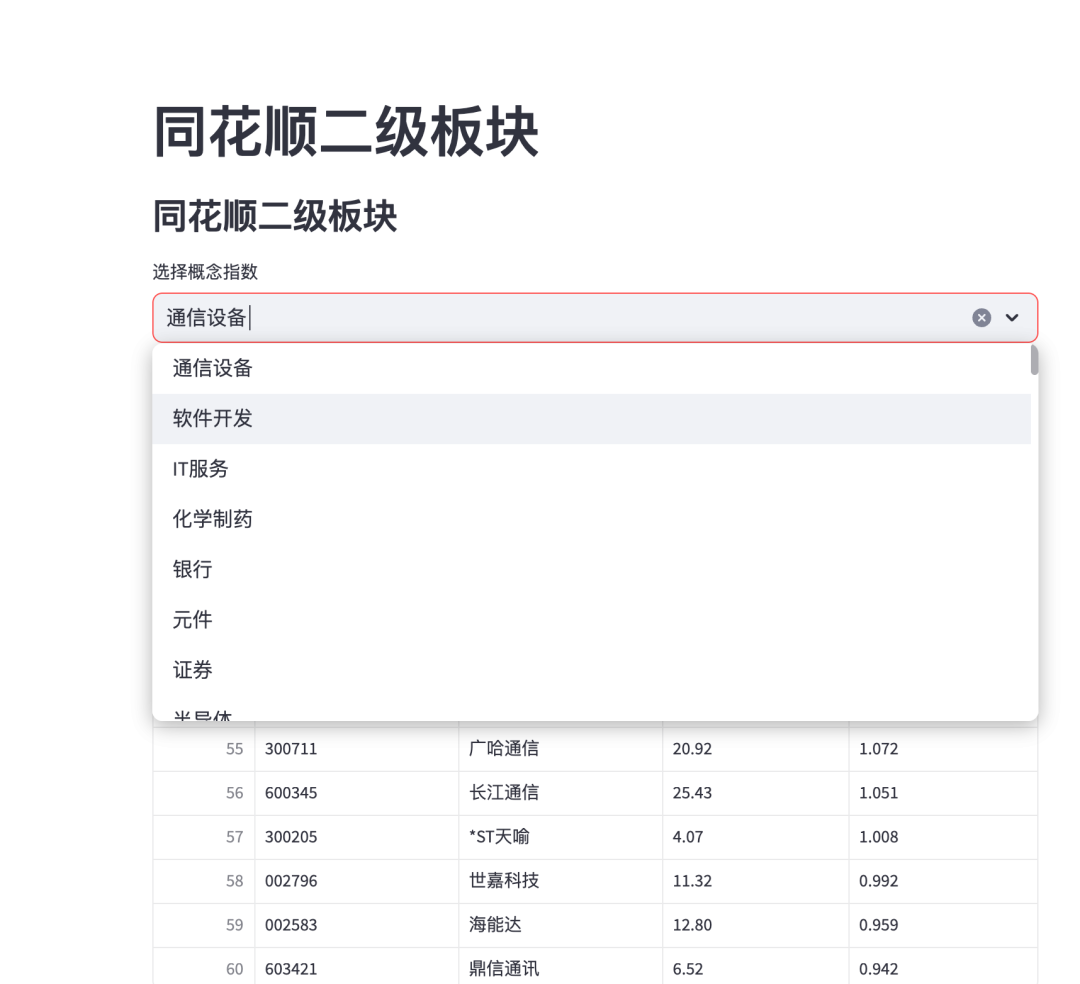1080x984 pixels.
Task: Click the 11.32 price cell
Action: [x=756, y=881]
